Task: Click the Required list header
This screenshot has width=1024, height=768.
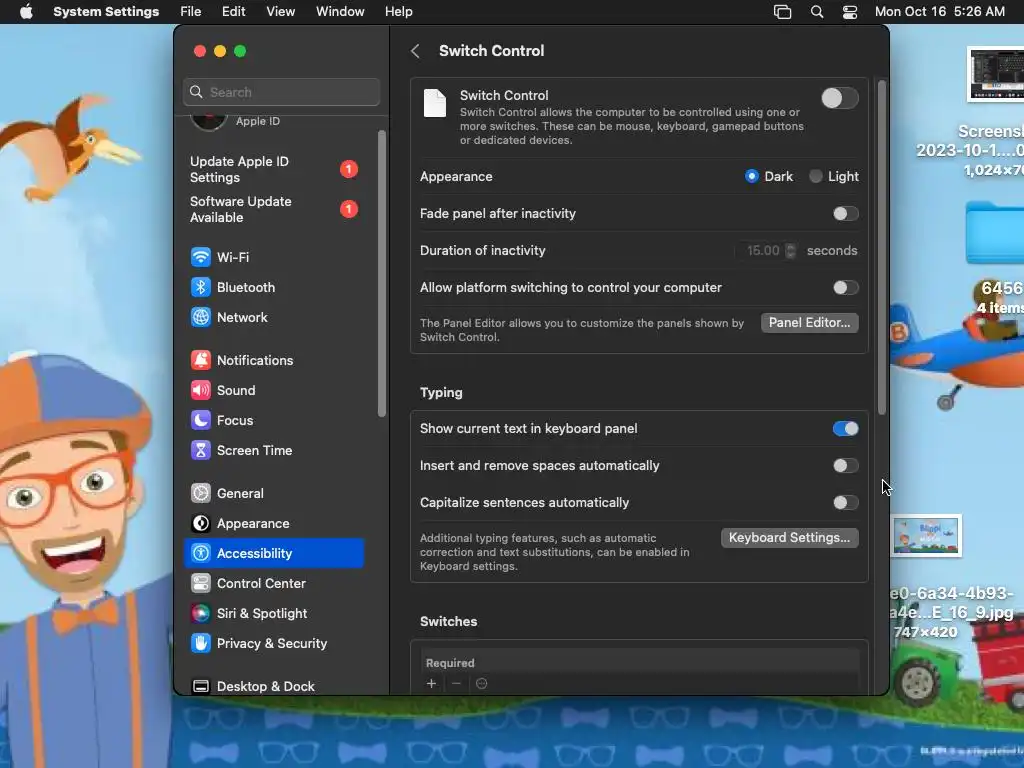Action: (450, 663)
